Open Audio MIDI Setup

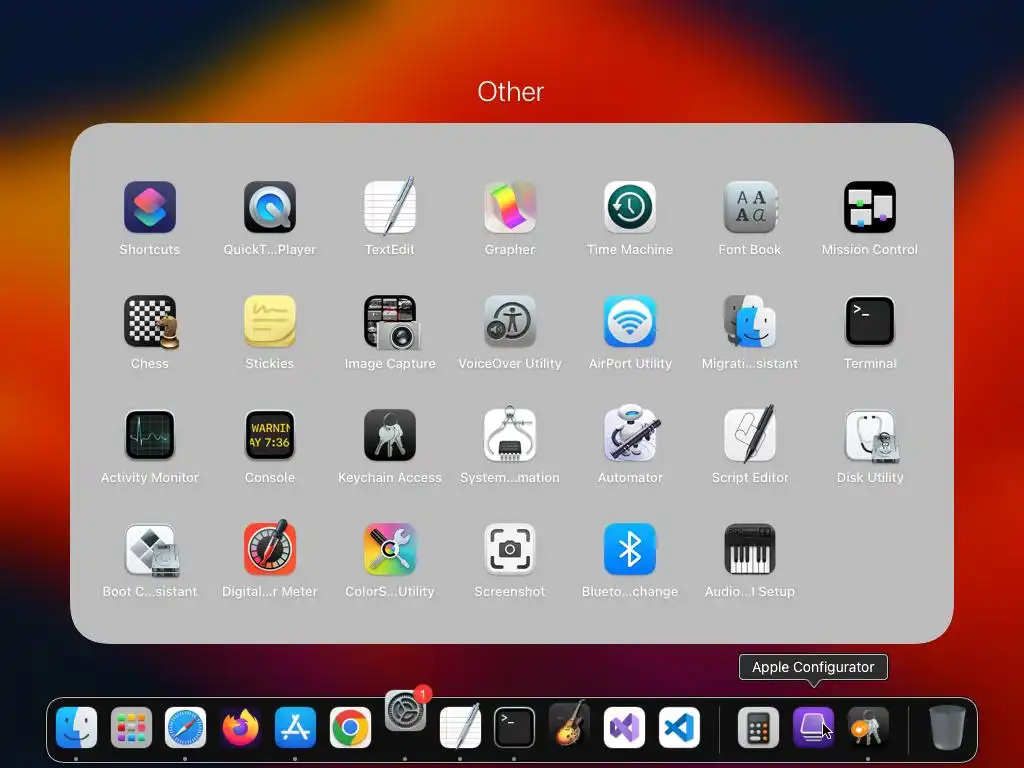coord(750,550)
